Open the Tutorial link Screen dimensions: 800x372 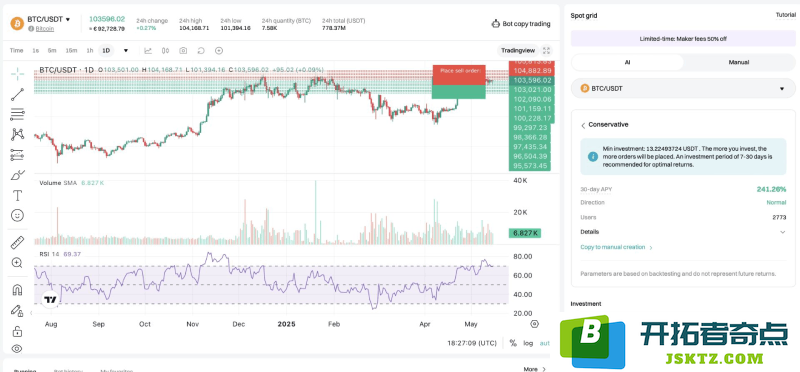point(785,15)
